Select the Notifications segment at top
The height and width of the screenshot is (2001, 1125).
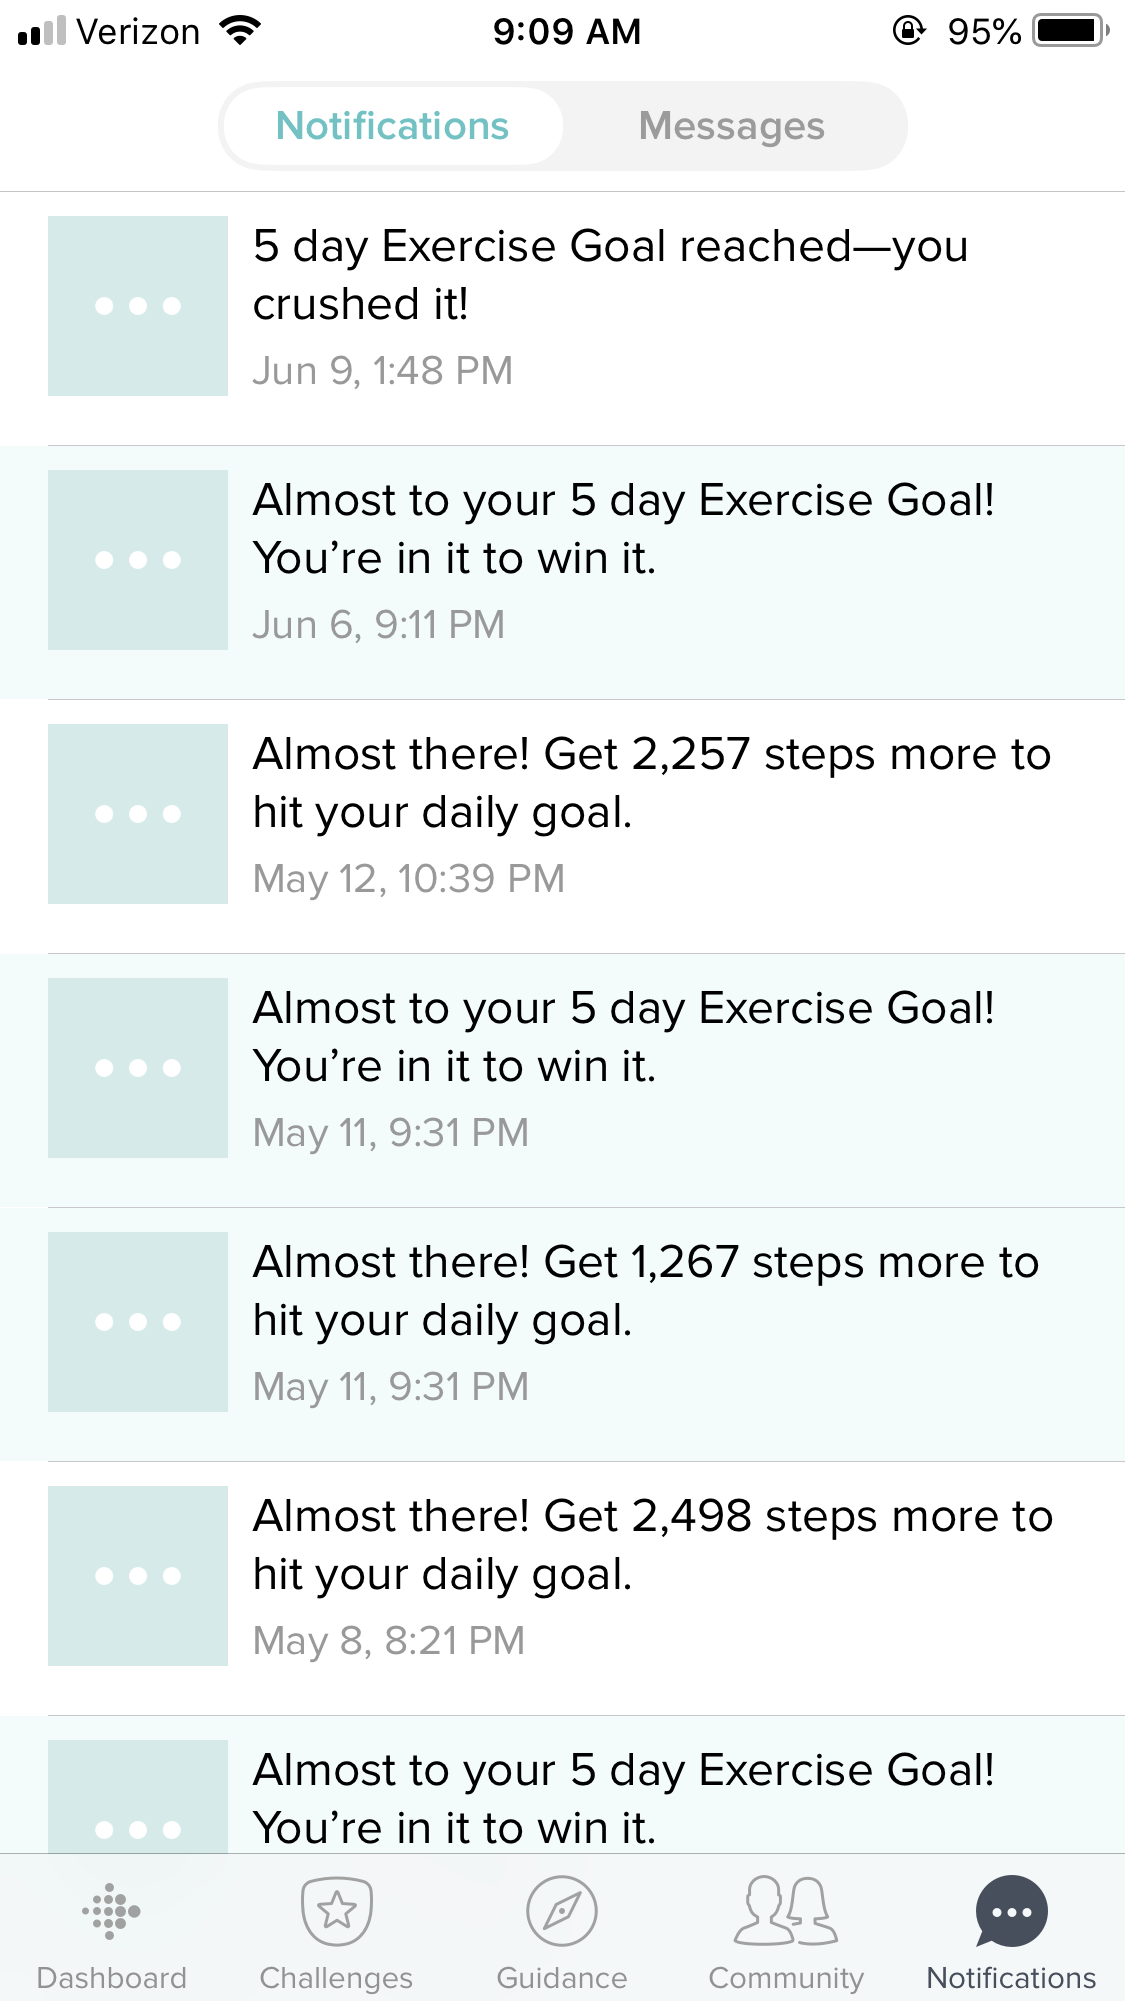click(x=393, y=127)
